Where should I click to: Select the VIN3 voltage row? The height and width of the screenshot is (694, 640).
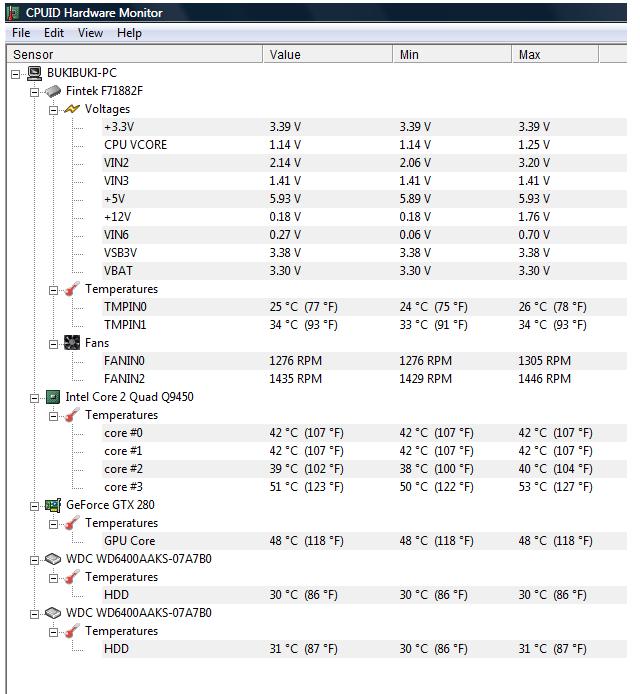pos(364,181)
